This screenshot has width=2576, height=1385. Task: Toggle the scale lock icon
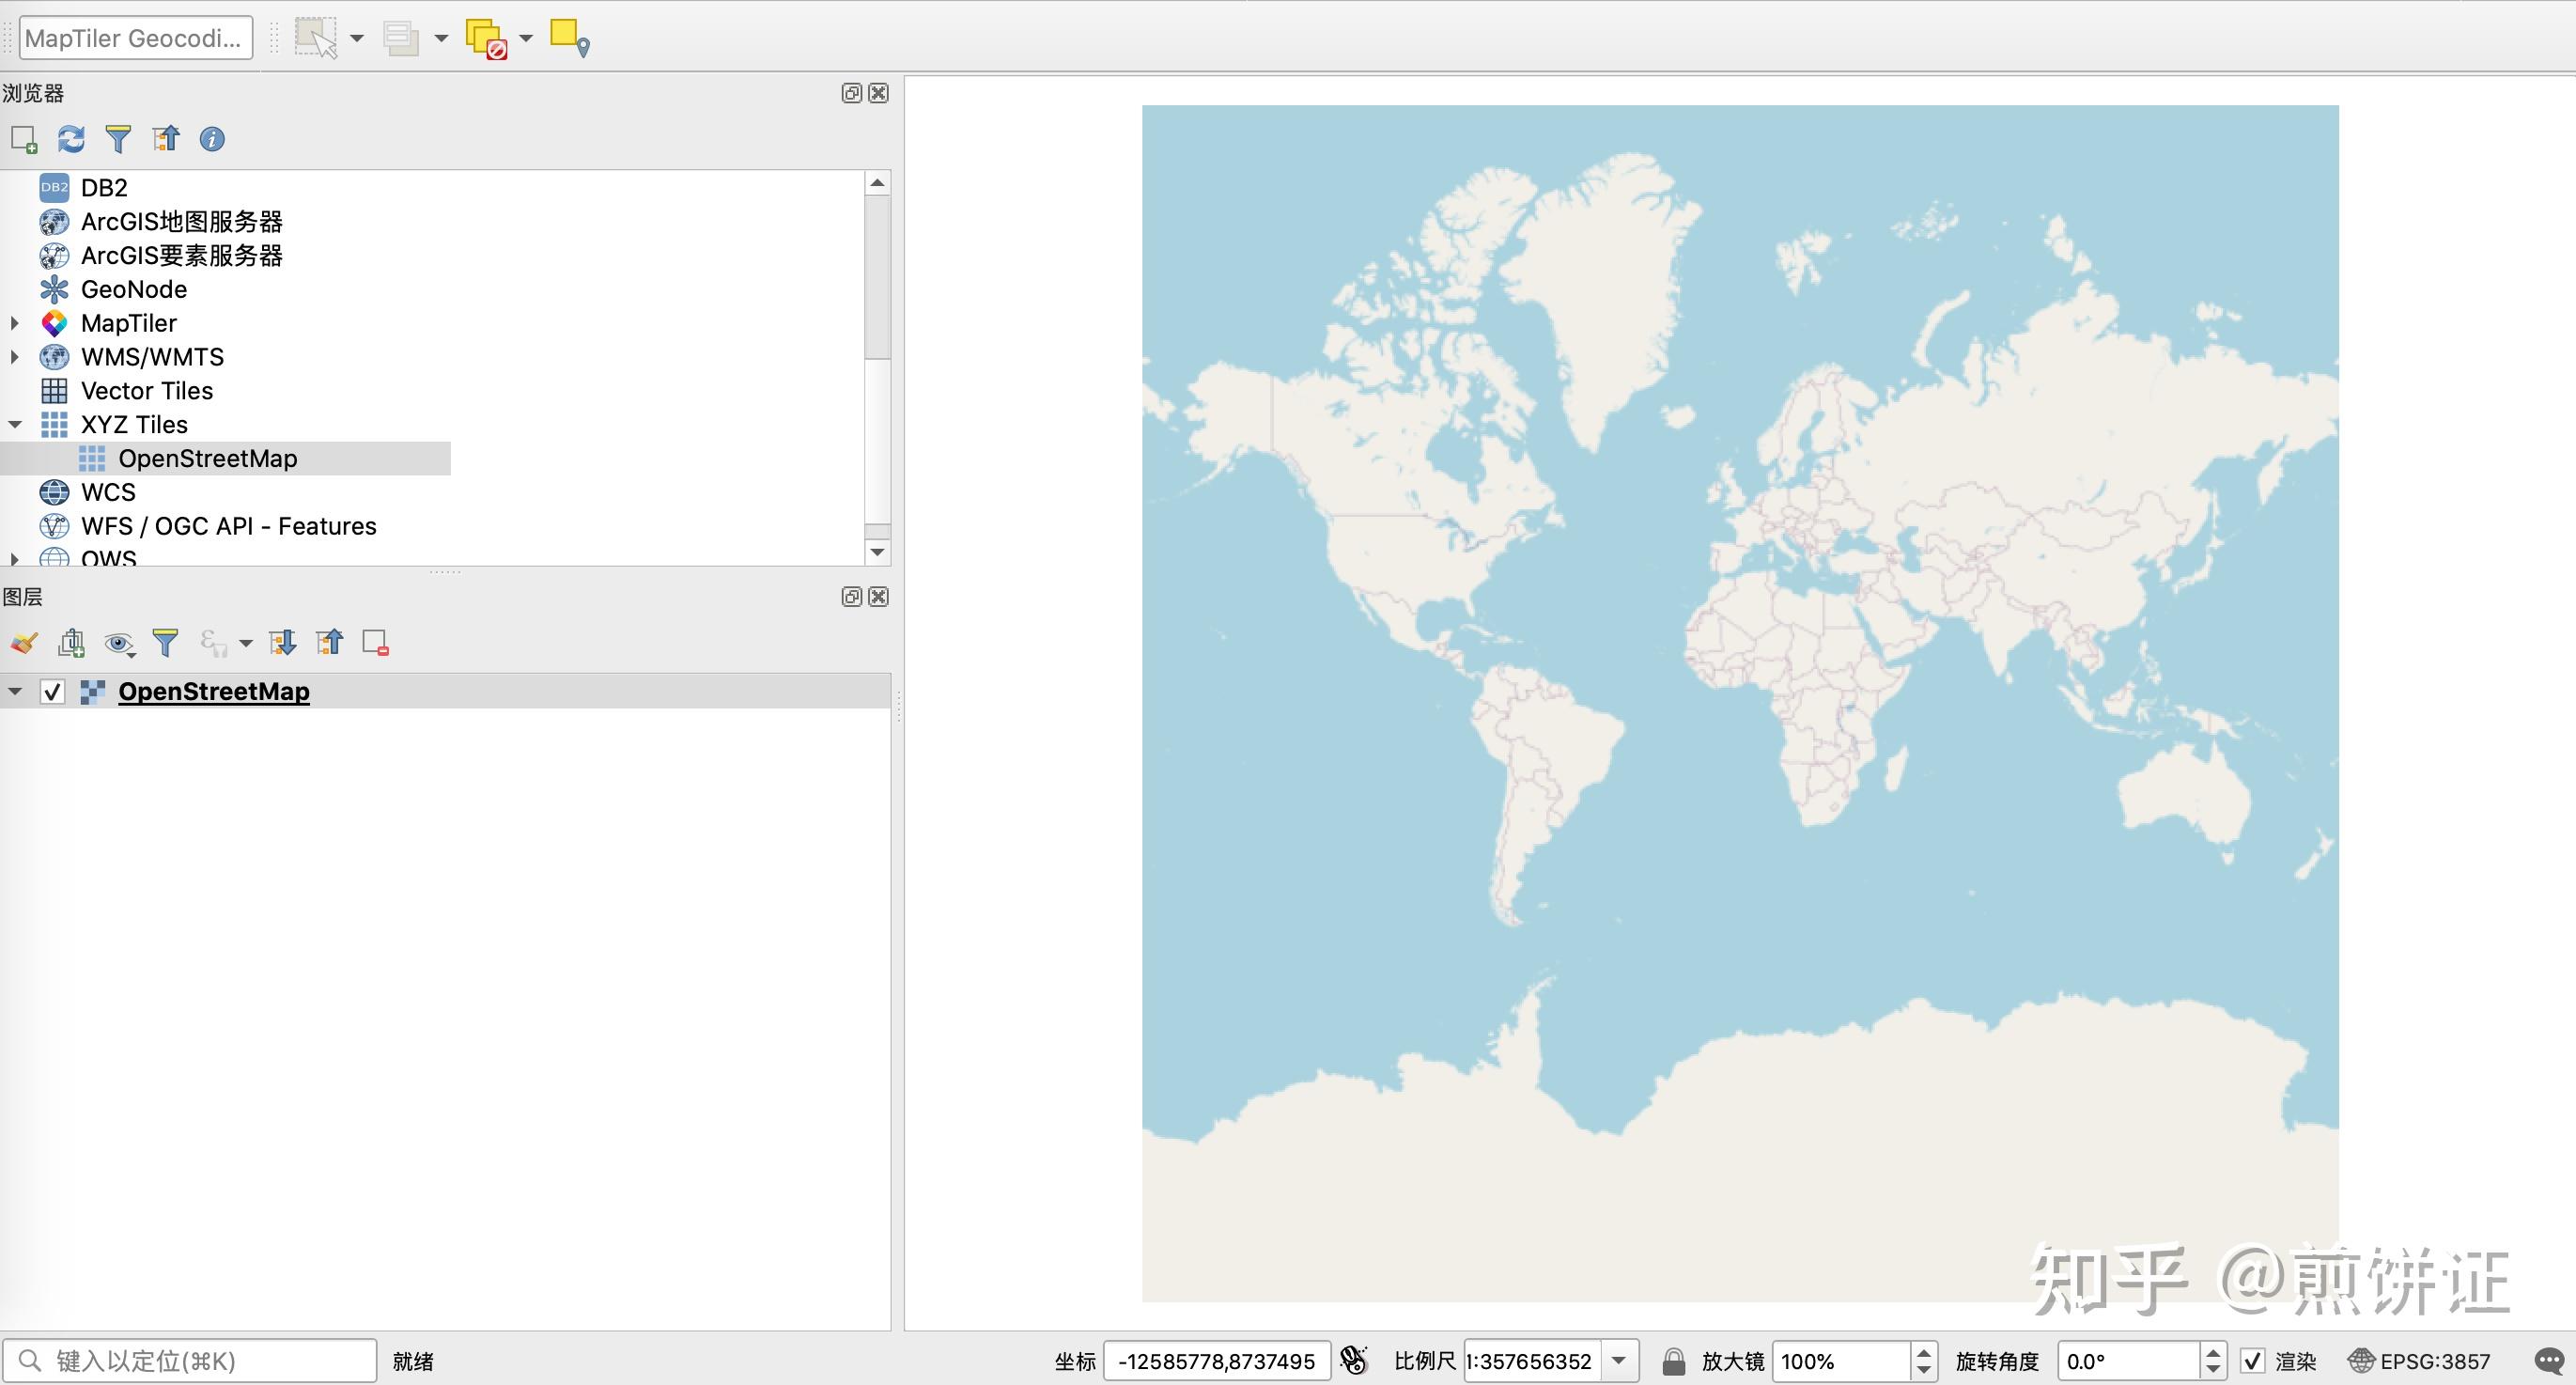[x=1673, y=1361]
